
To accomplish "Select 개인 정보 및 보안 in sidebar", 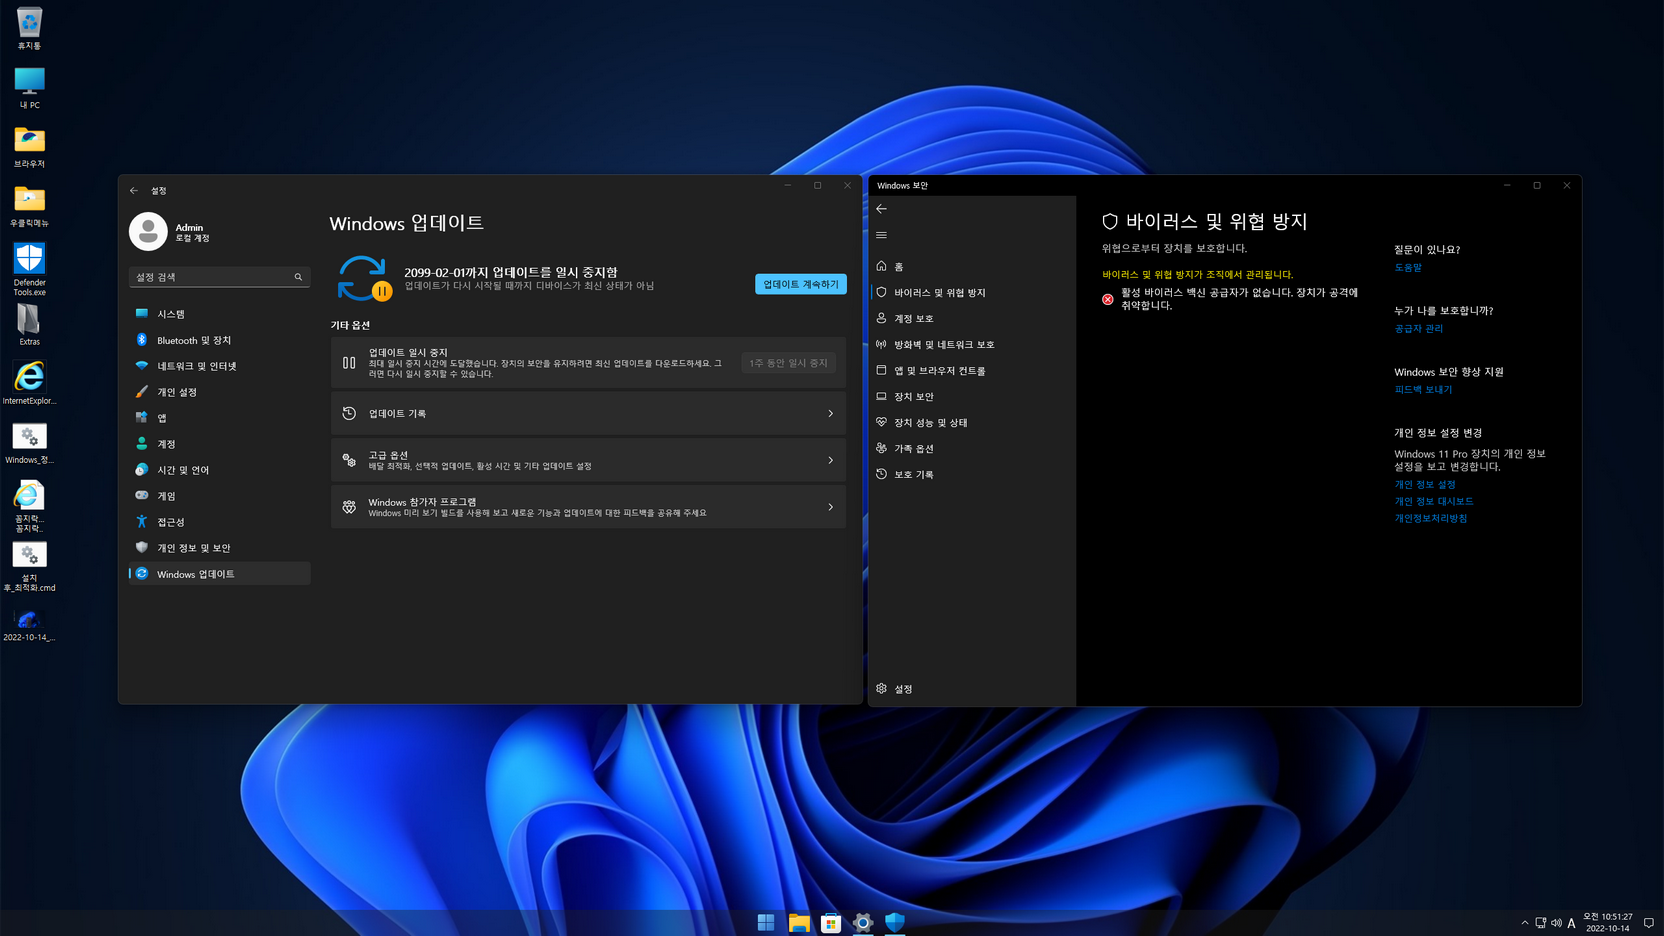I will point(219,548).
